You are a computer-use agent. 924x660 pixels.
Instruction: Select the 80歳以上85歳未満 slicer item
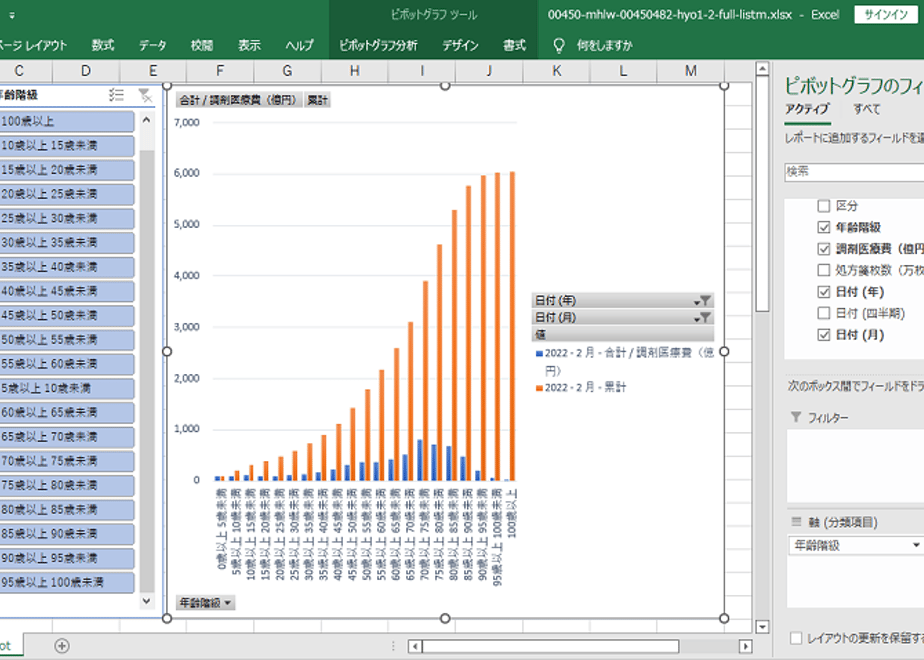(67, 510)
